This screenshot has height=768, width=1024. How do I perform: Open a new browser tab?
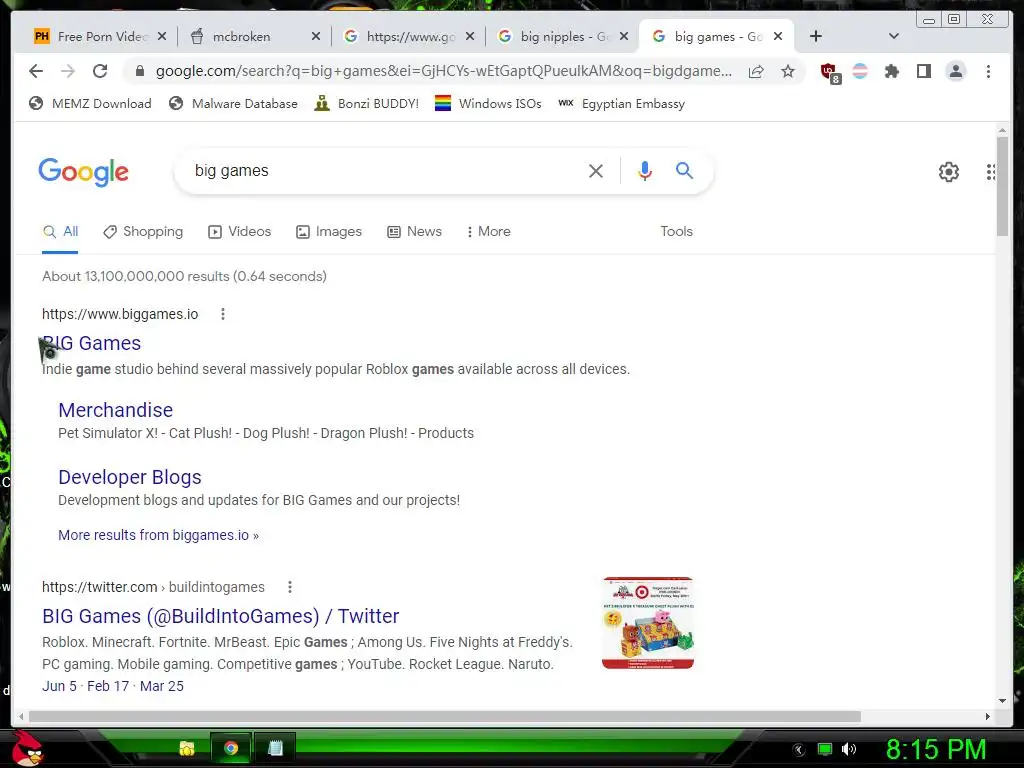[816, 37]
